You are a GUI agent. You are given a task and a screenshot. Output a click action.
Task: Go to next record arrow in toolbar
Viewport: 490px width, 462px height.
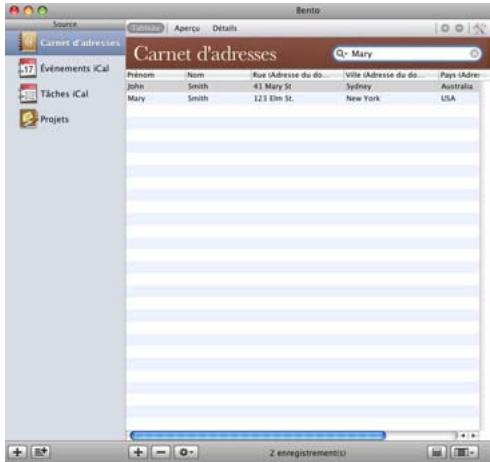(459, 28)
